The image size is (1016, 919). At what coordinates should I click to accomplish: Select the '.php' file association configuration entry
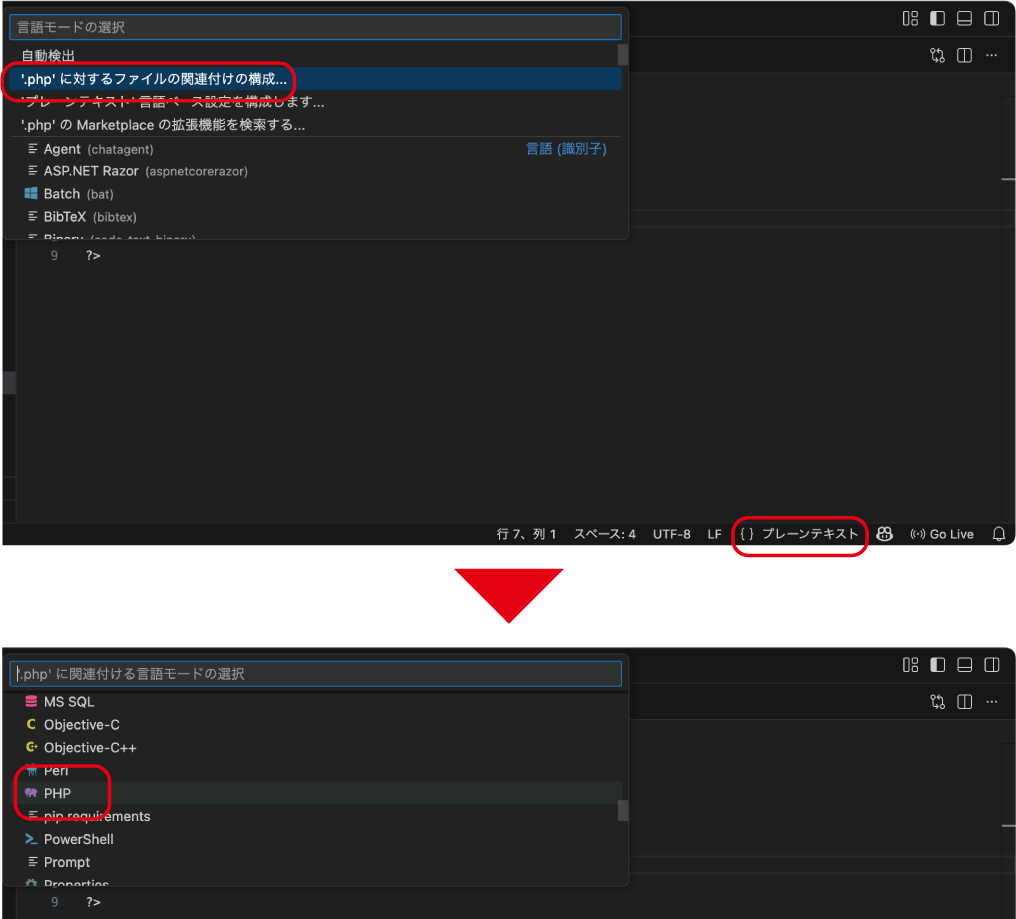154,79
